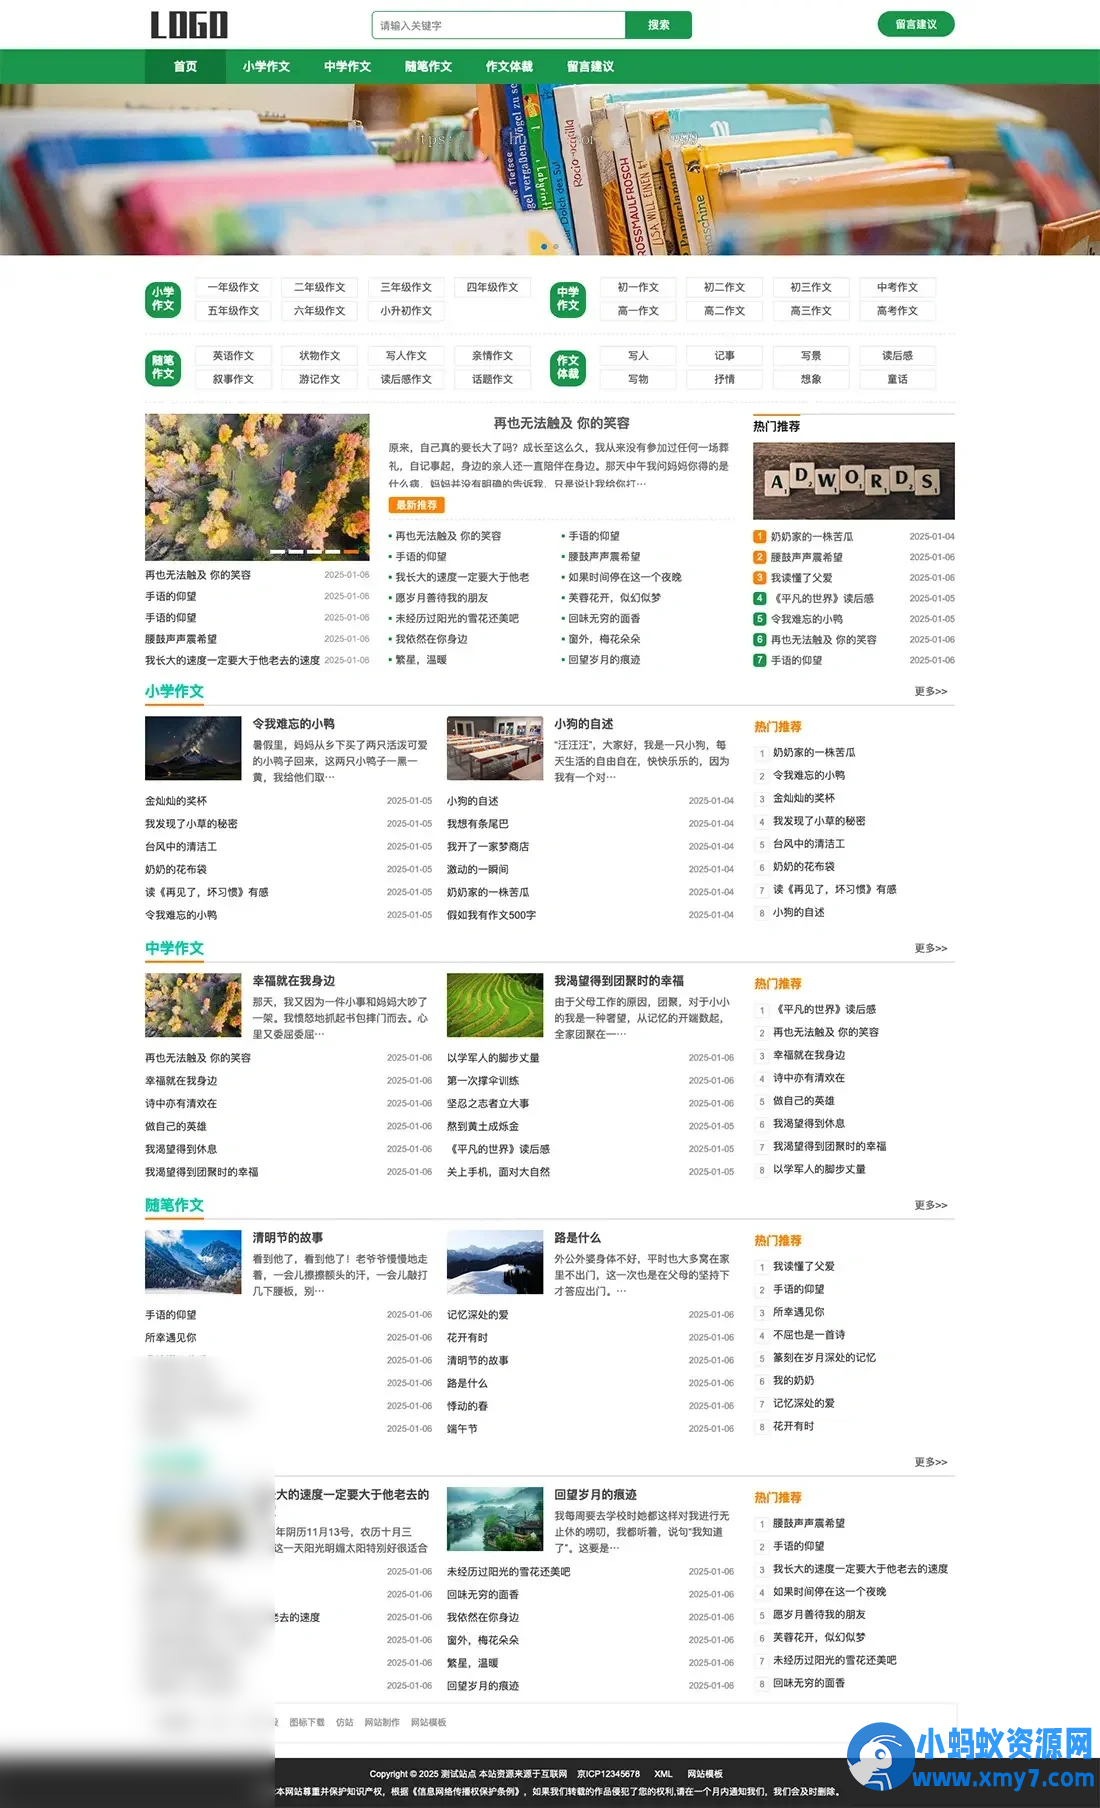Open 幸福就在我身边 article title

294,981
